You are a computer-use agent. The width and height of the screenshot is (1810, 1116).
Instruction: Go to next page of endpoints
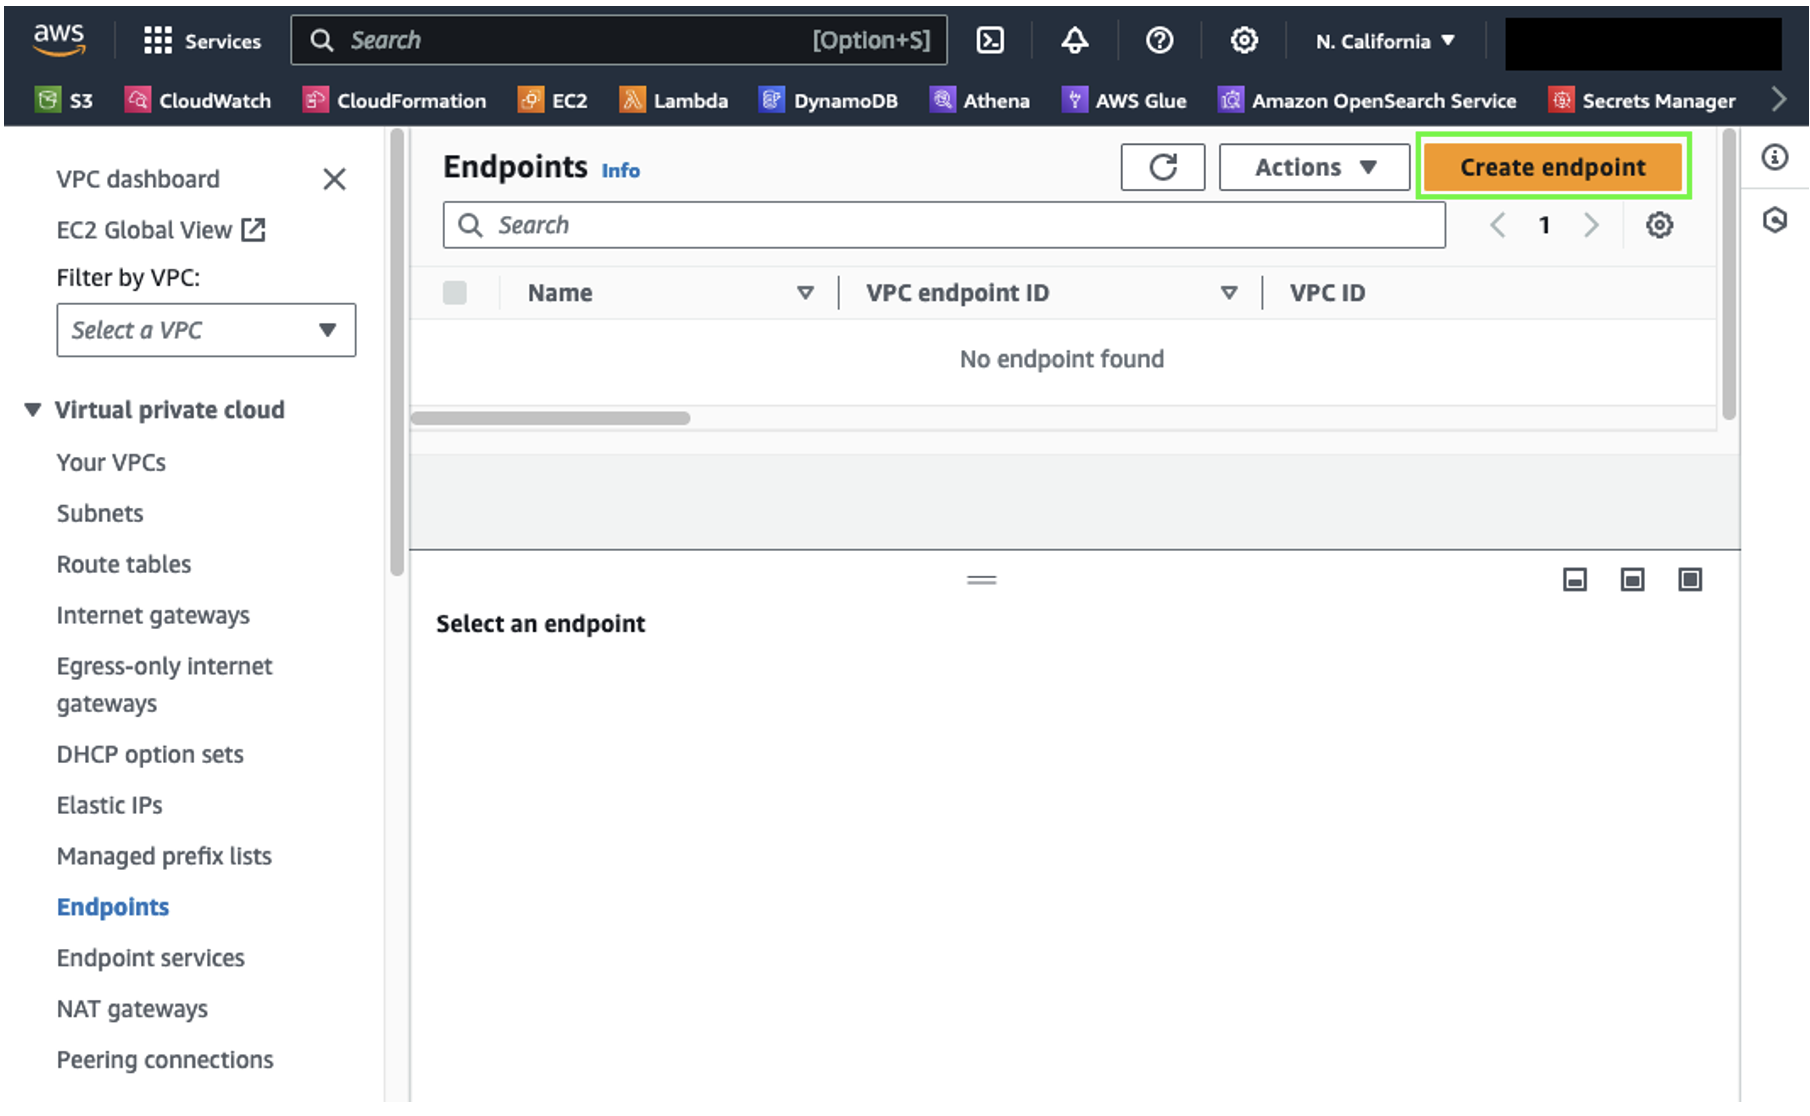(x=1591, y=225)
